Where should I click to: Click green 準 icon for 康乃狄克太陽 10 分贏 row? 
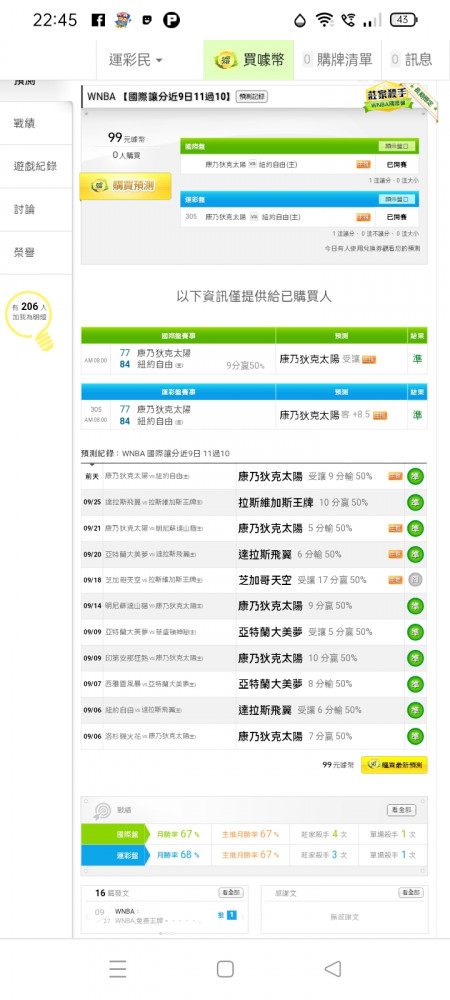(416, 658)
